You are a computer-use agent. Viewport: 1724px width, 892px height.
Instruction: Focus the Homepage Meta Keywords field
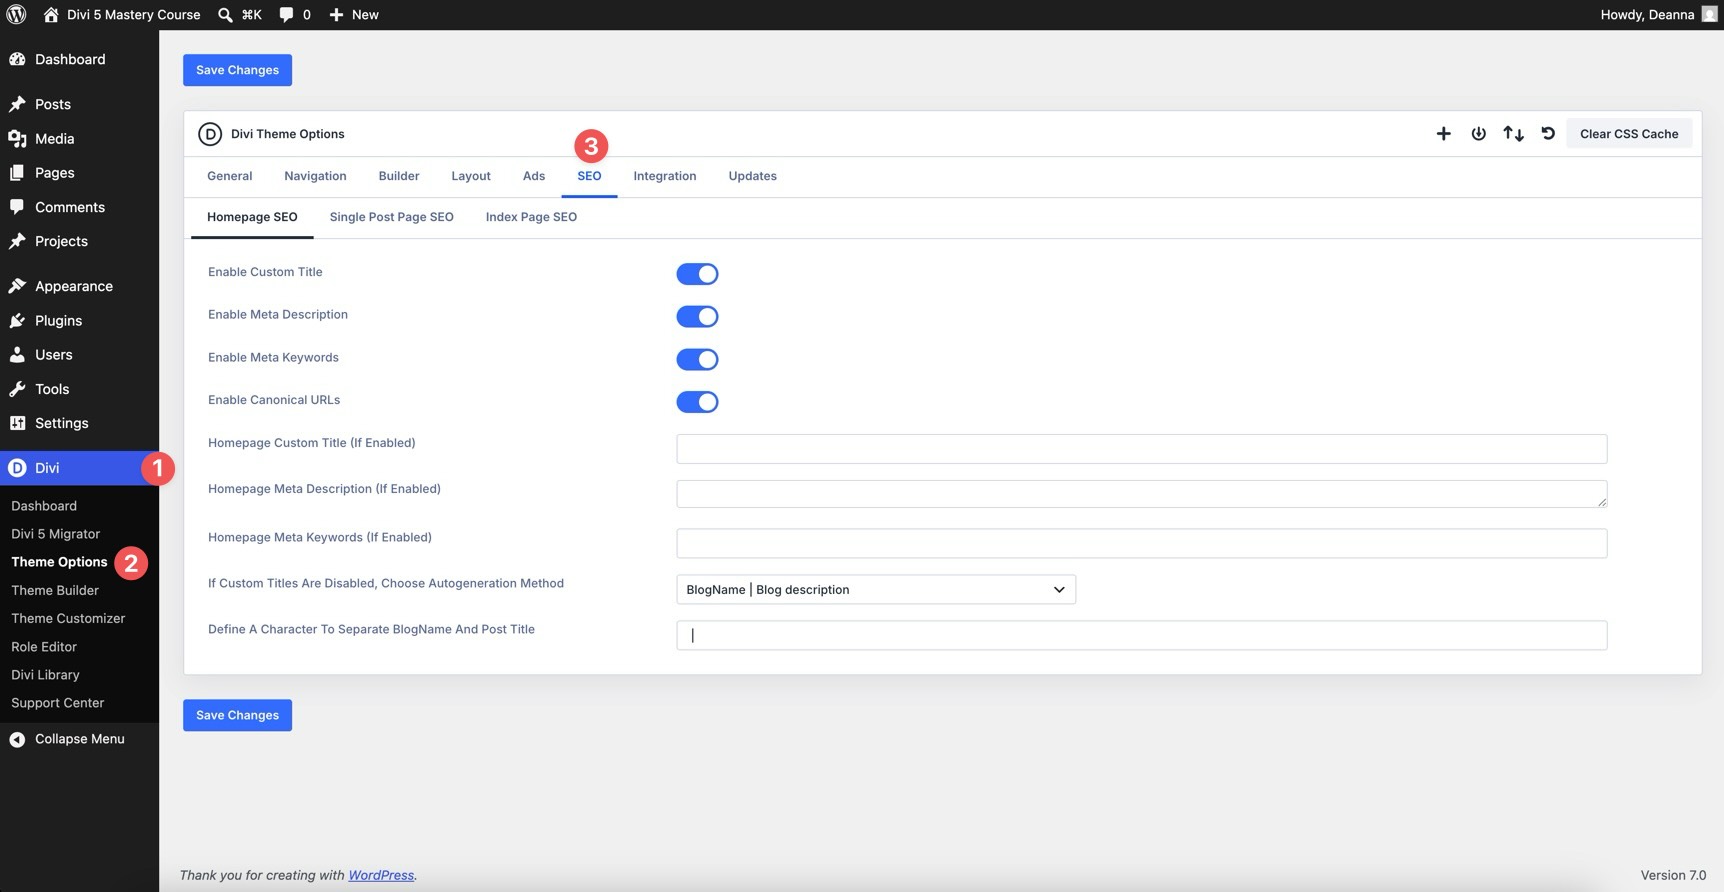coord(1141,543)
